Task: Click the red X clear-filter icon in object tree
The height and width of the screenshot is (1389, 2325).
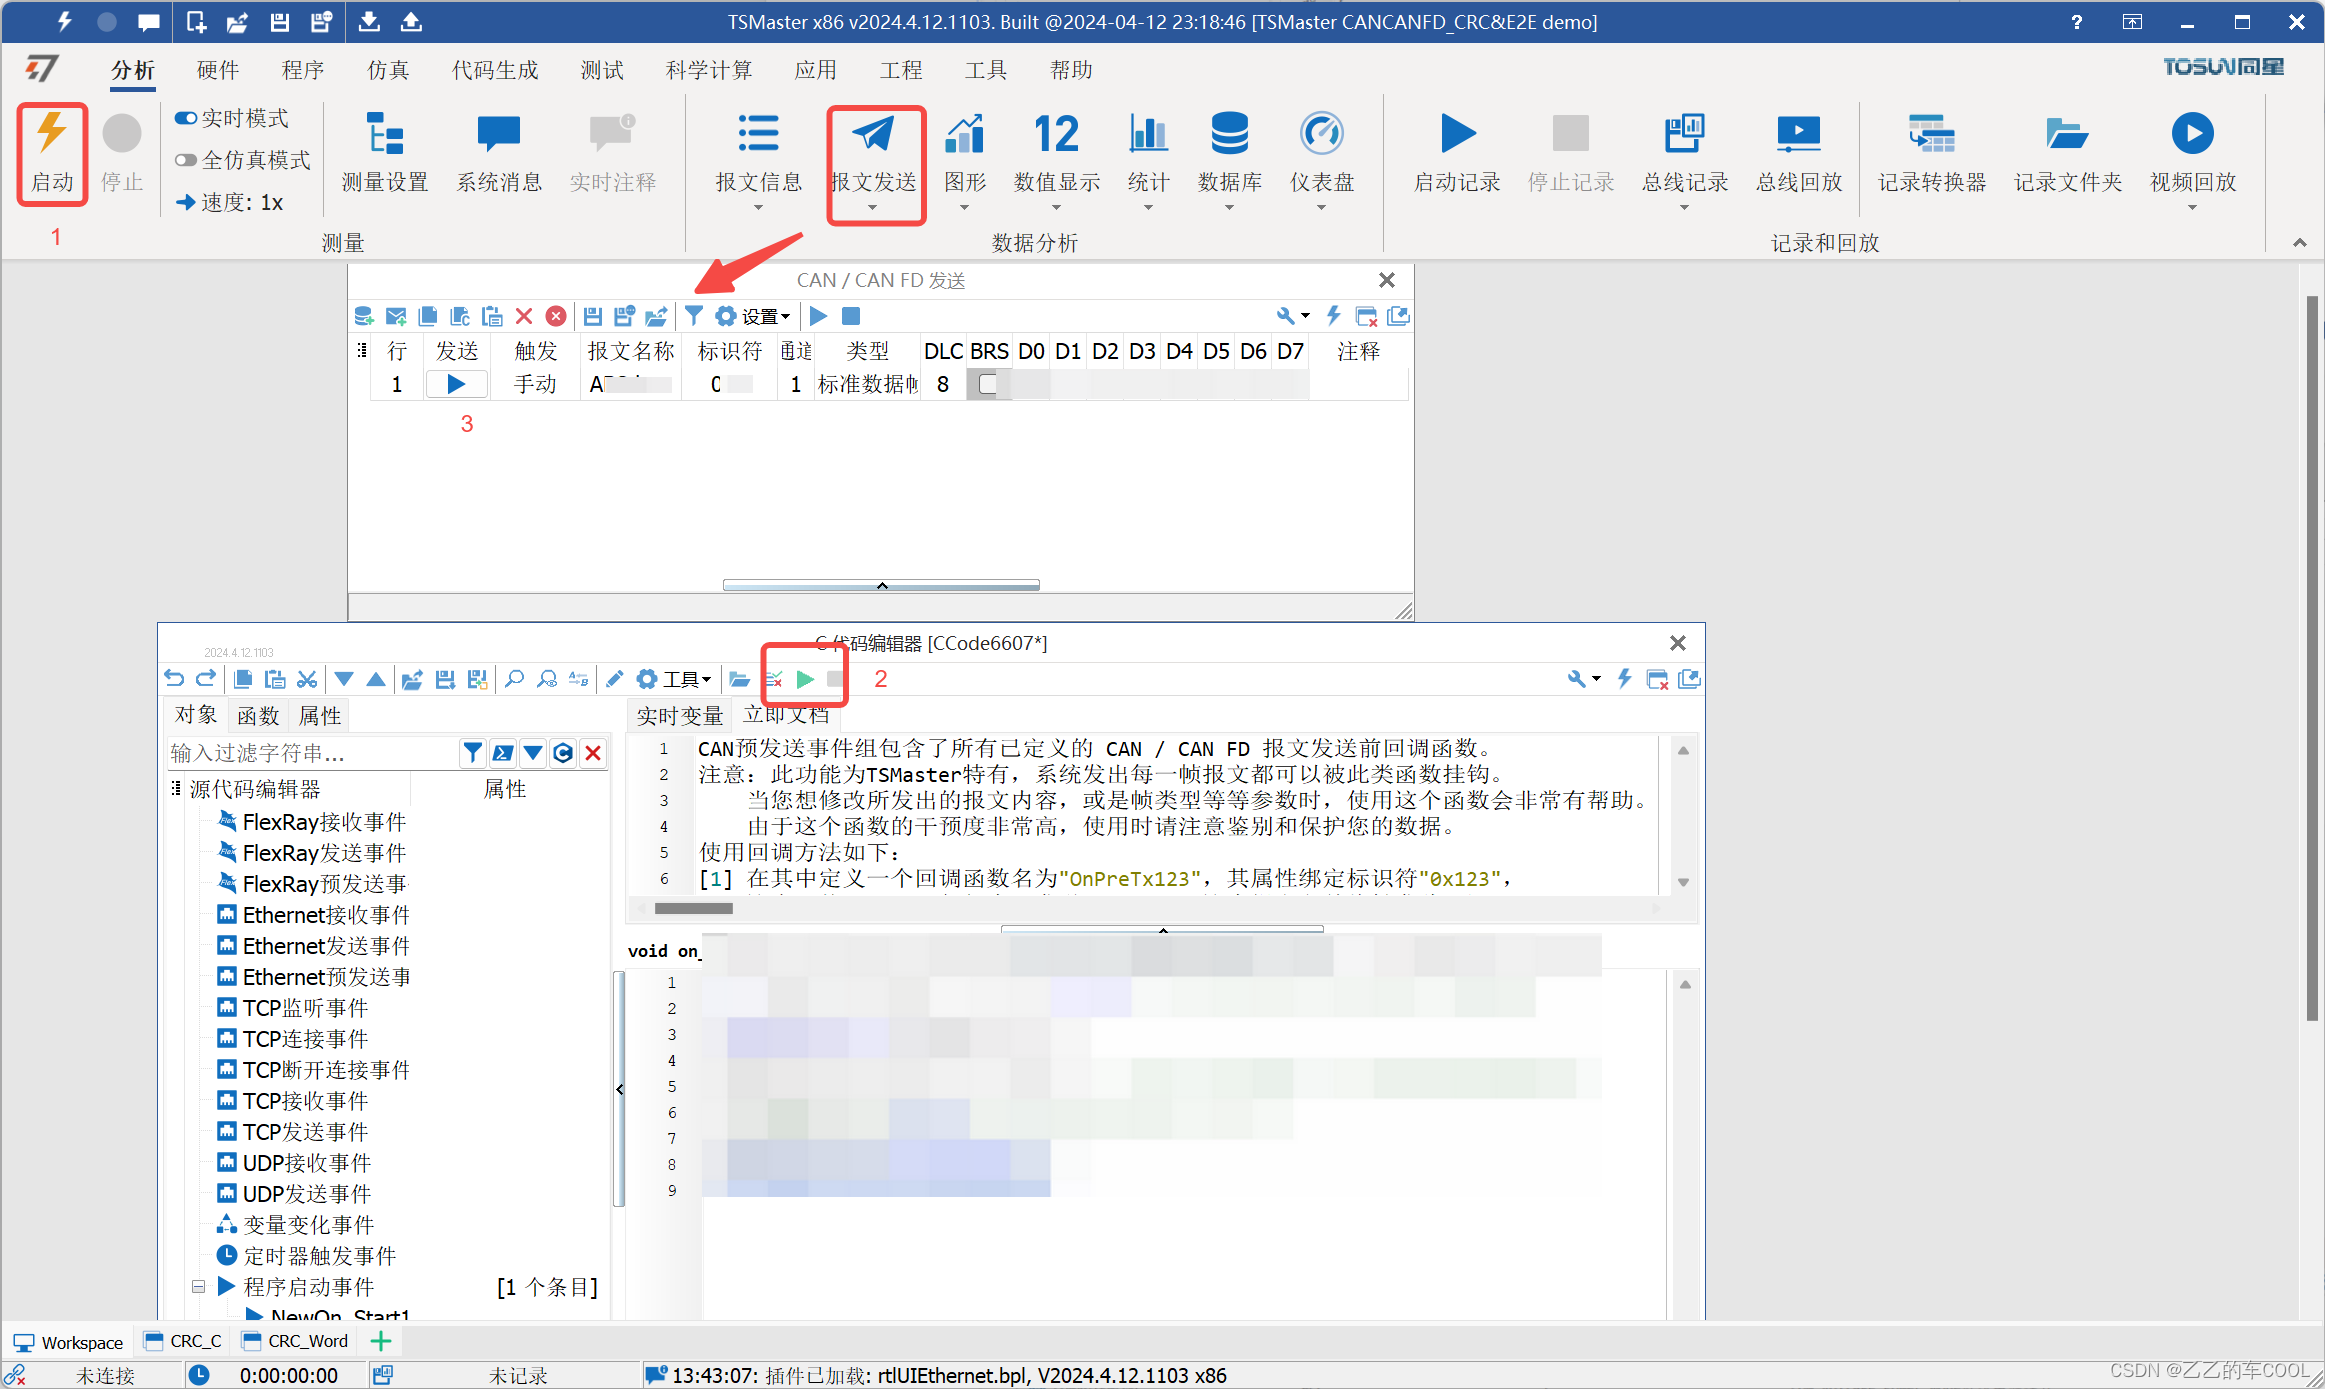Action: click(x=593, y=753)
